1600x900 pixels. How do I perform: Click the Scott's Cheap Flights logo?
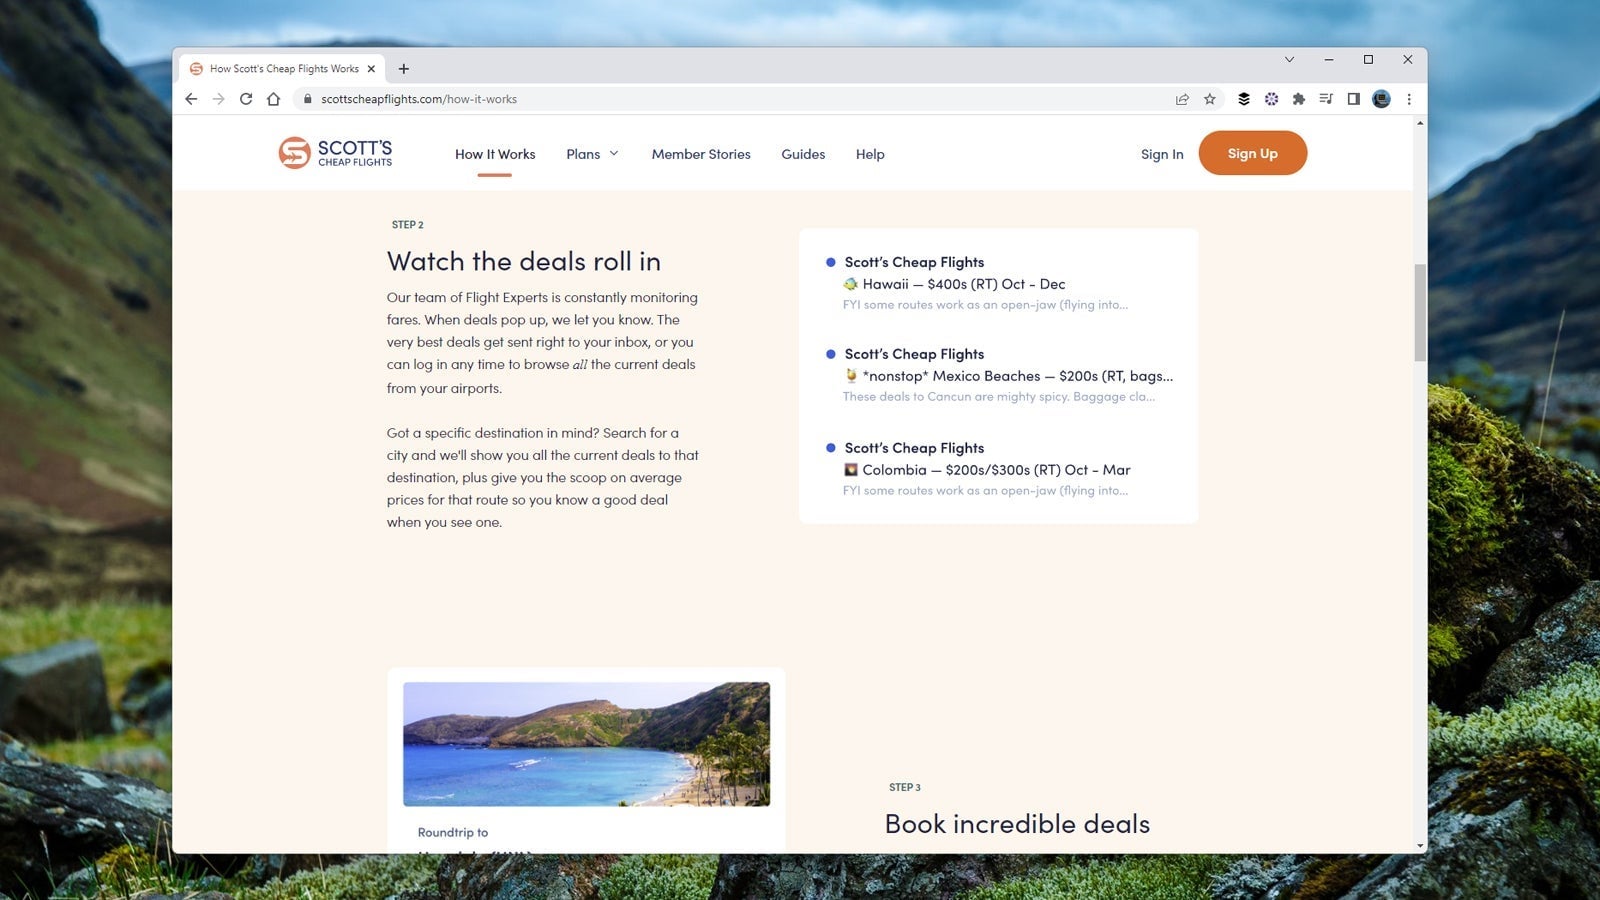click(335, 153)
